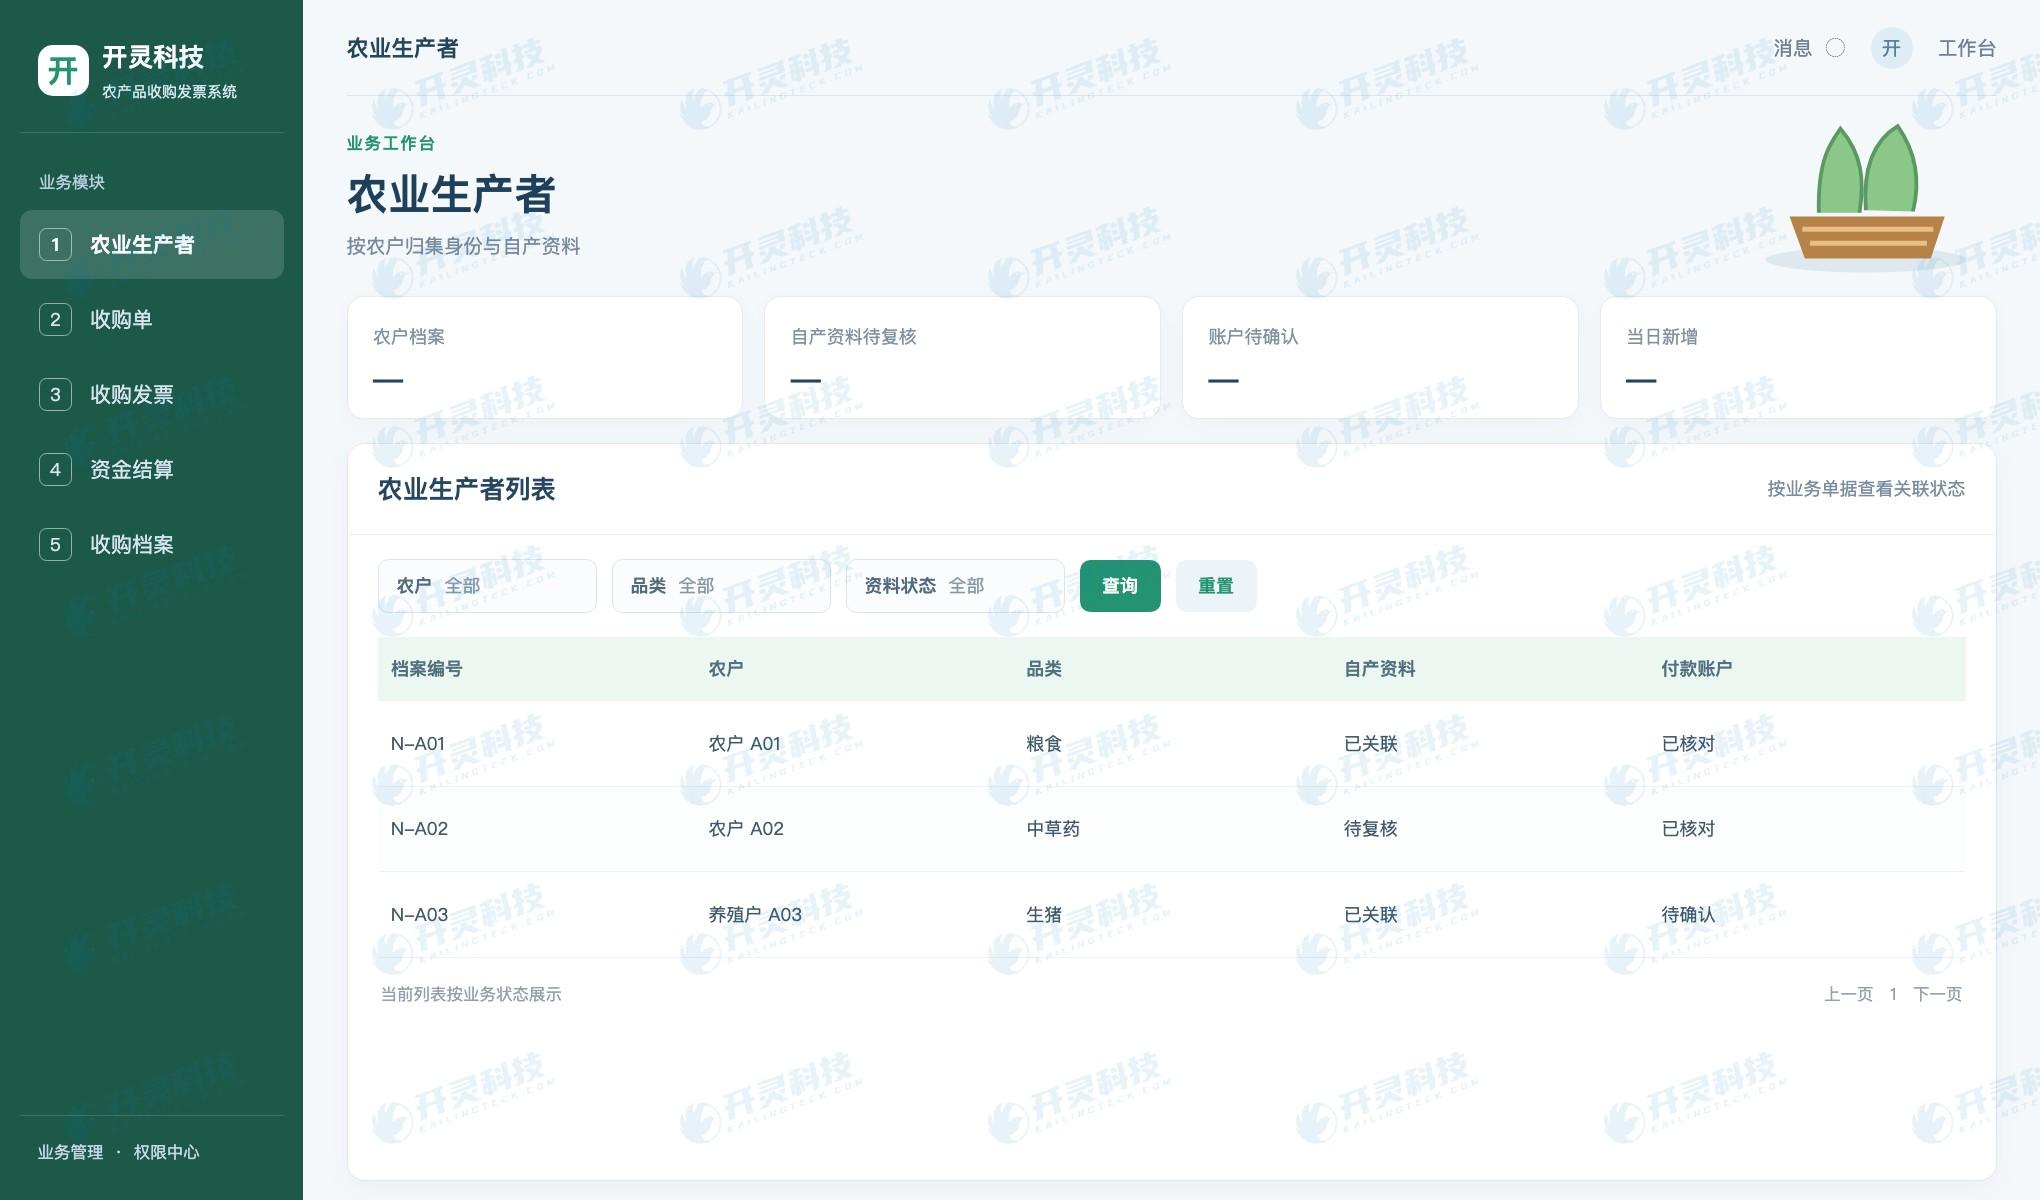Viewport: 2040px width, 1200px height.
Task: Open 权限中心 in sidebar footer
Action: tap(166, 1152)
